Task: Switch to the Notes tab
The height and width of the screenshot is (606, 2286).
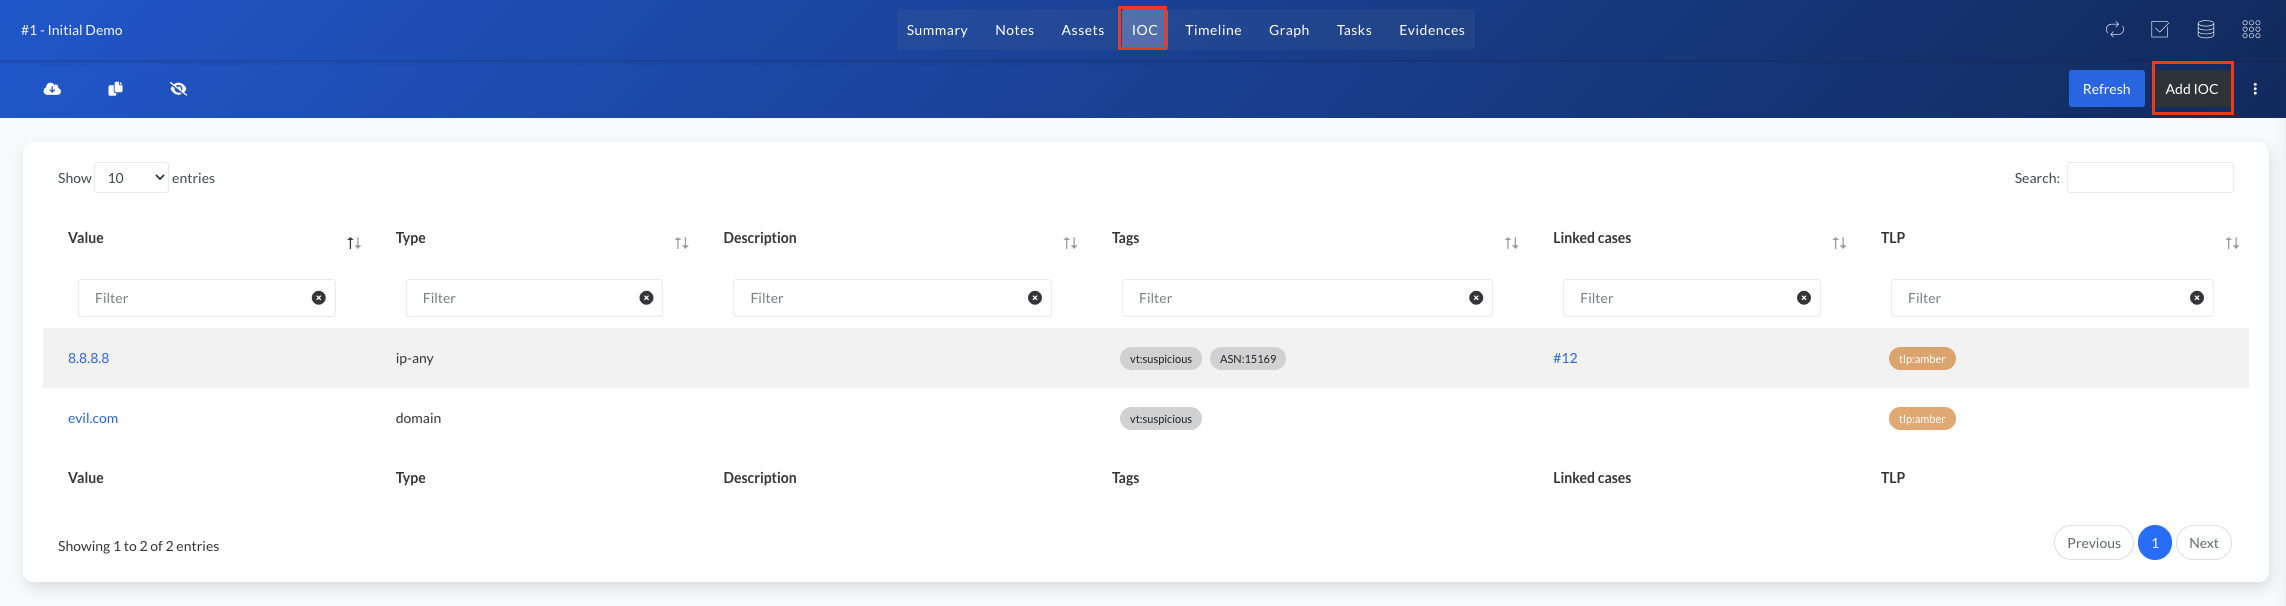Action: coord(1014,30)
